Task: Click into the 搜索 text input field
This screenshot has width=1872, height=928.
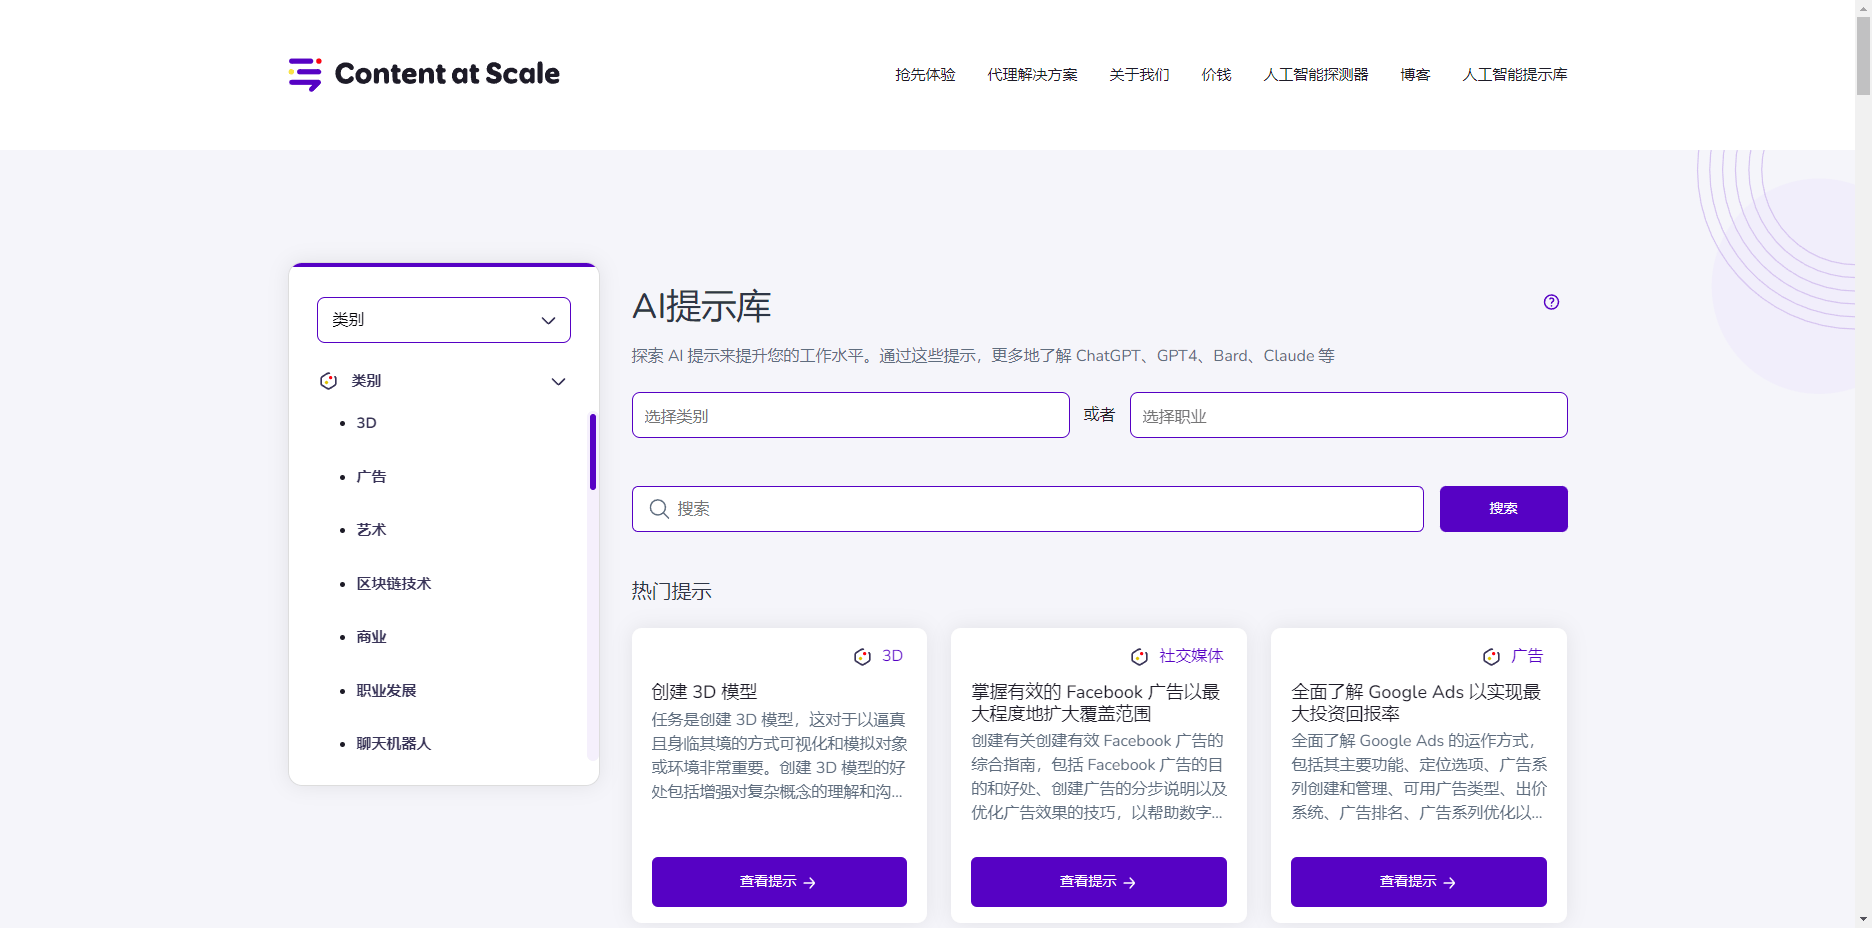Action: tap(1040, 509)
